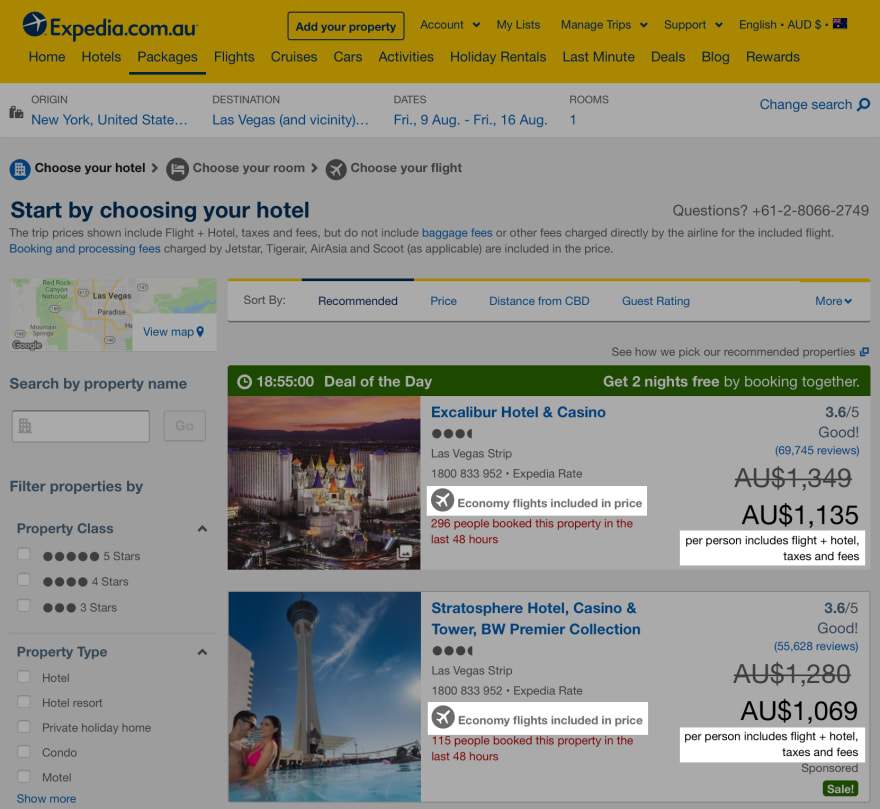Open the Packages tab
The width and height of the screenshot is (880, 809).
pyautogui.click(x=167, y=57)
